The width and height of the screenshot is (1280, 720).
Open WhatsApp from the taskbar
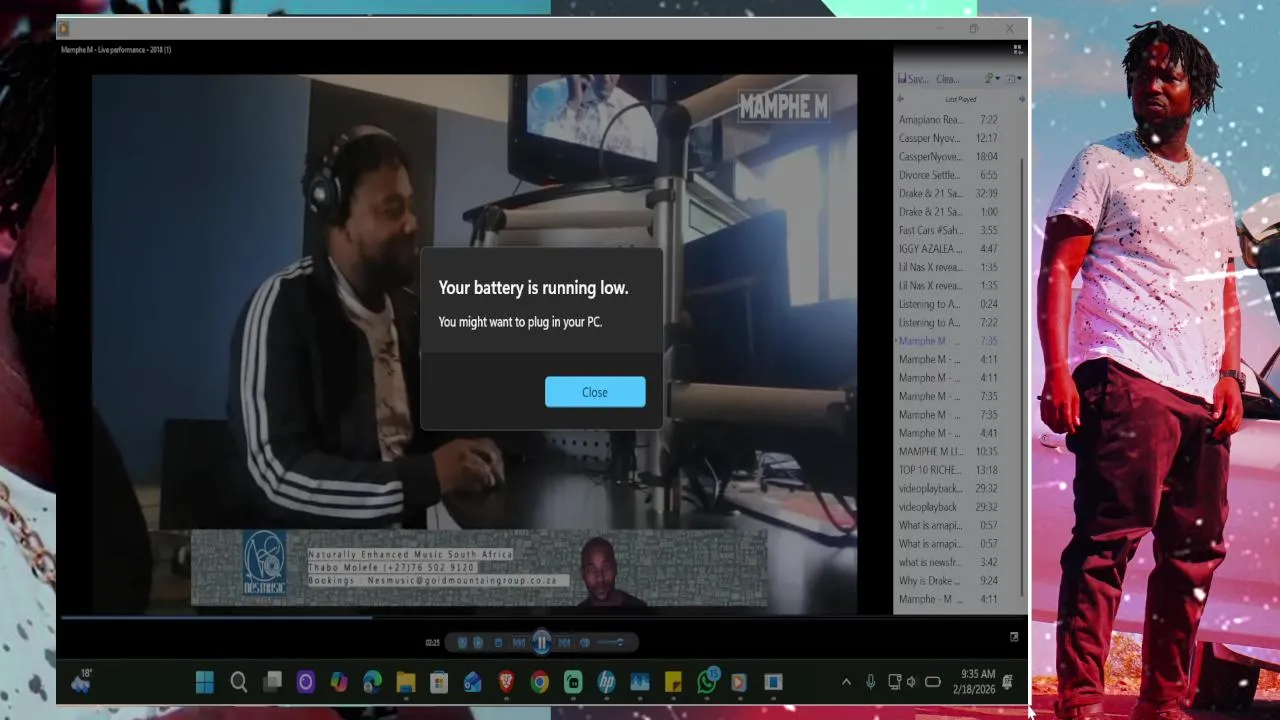pyautogui.click(x=707, y=682)
